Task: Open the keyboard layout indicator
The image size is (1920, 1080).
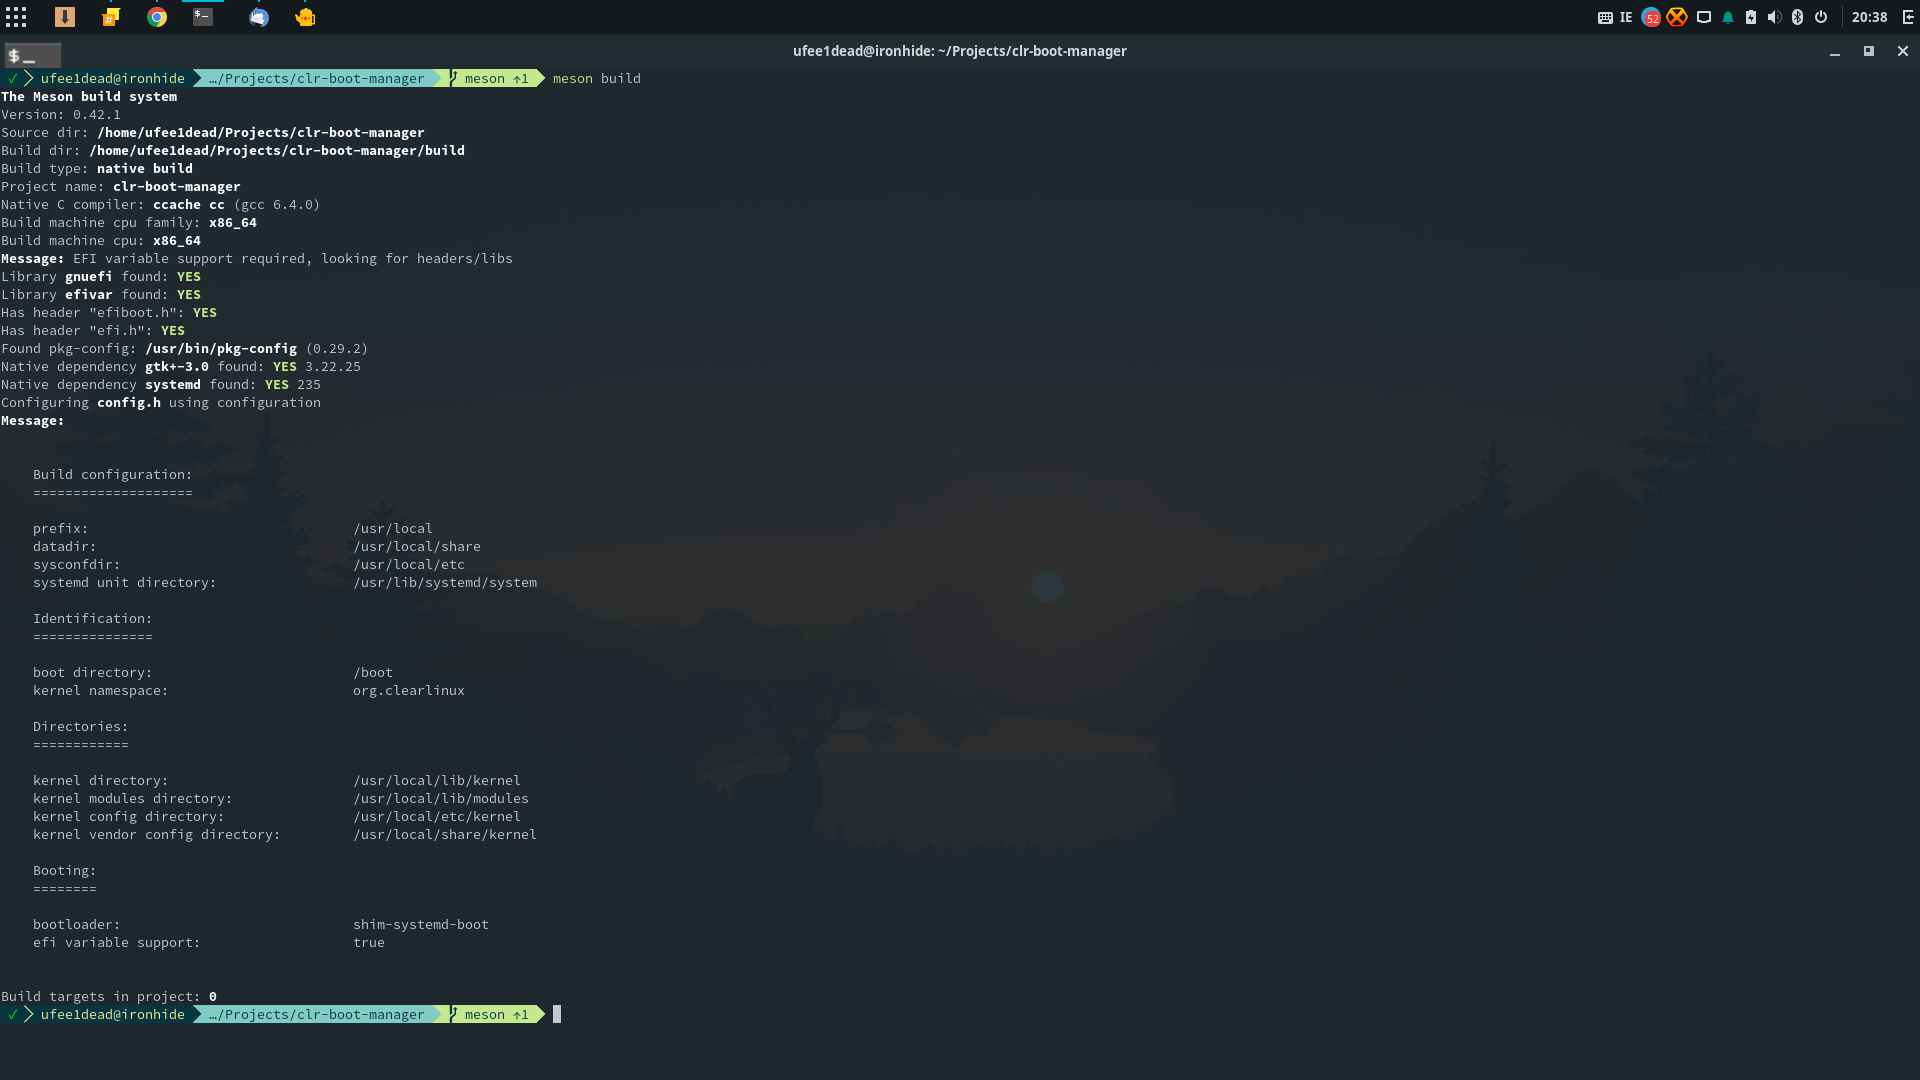Action: click(x=1605, y=17)
